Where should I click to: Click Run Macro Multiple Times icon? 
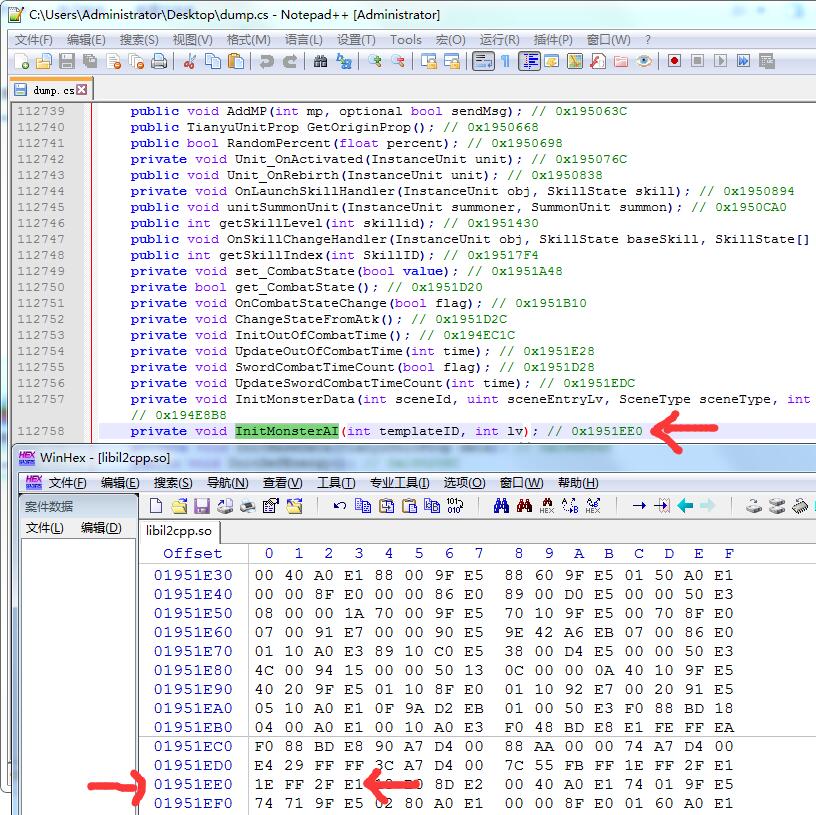[x=744, y=61]
